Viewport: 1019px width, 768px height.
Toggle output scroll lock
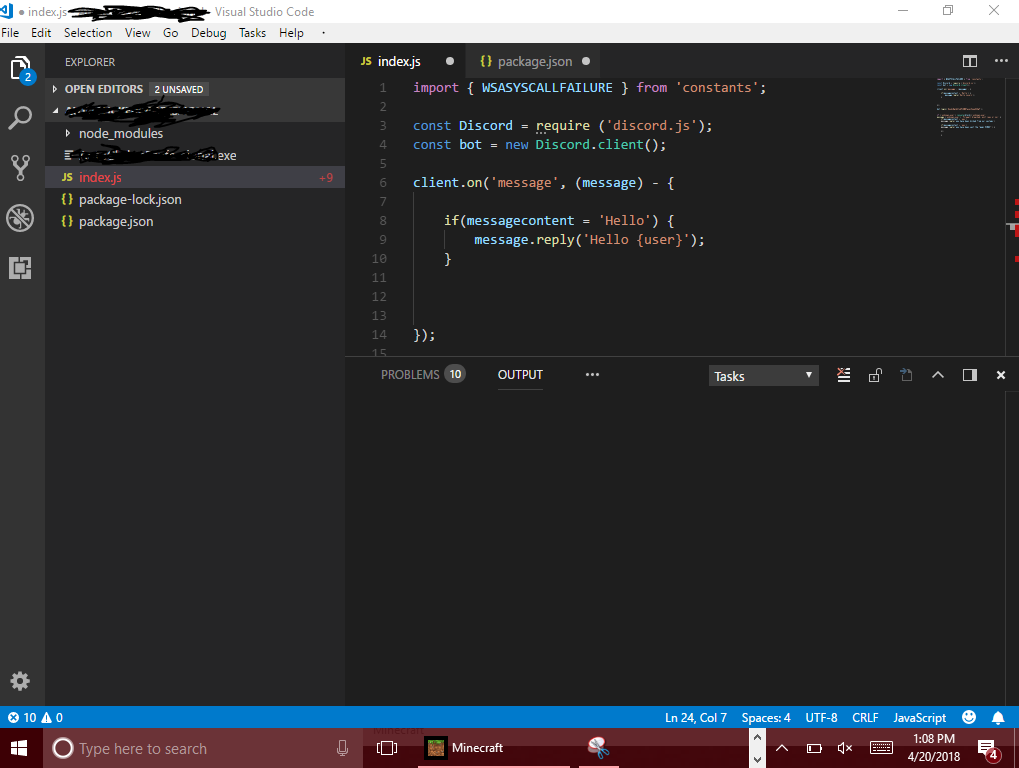pos(875,375)
